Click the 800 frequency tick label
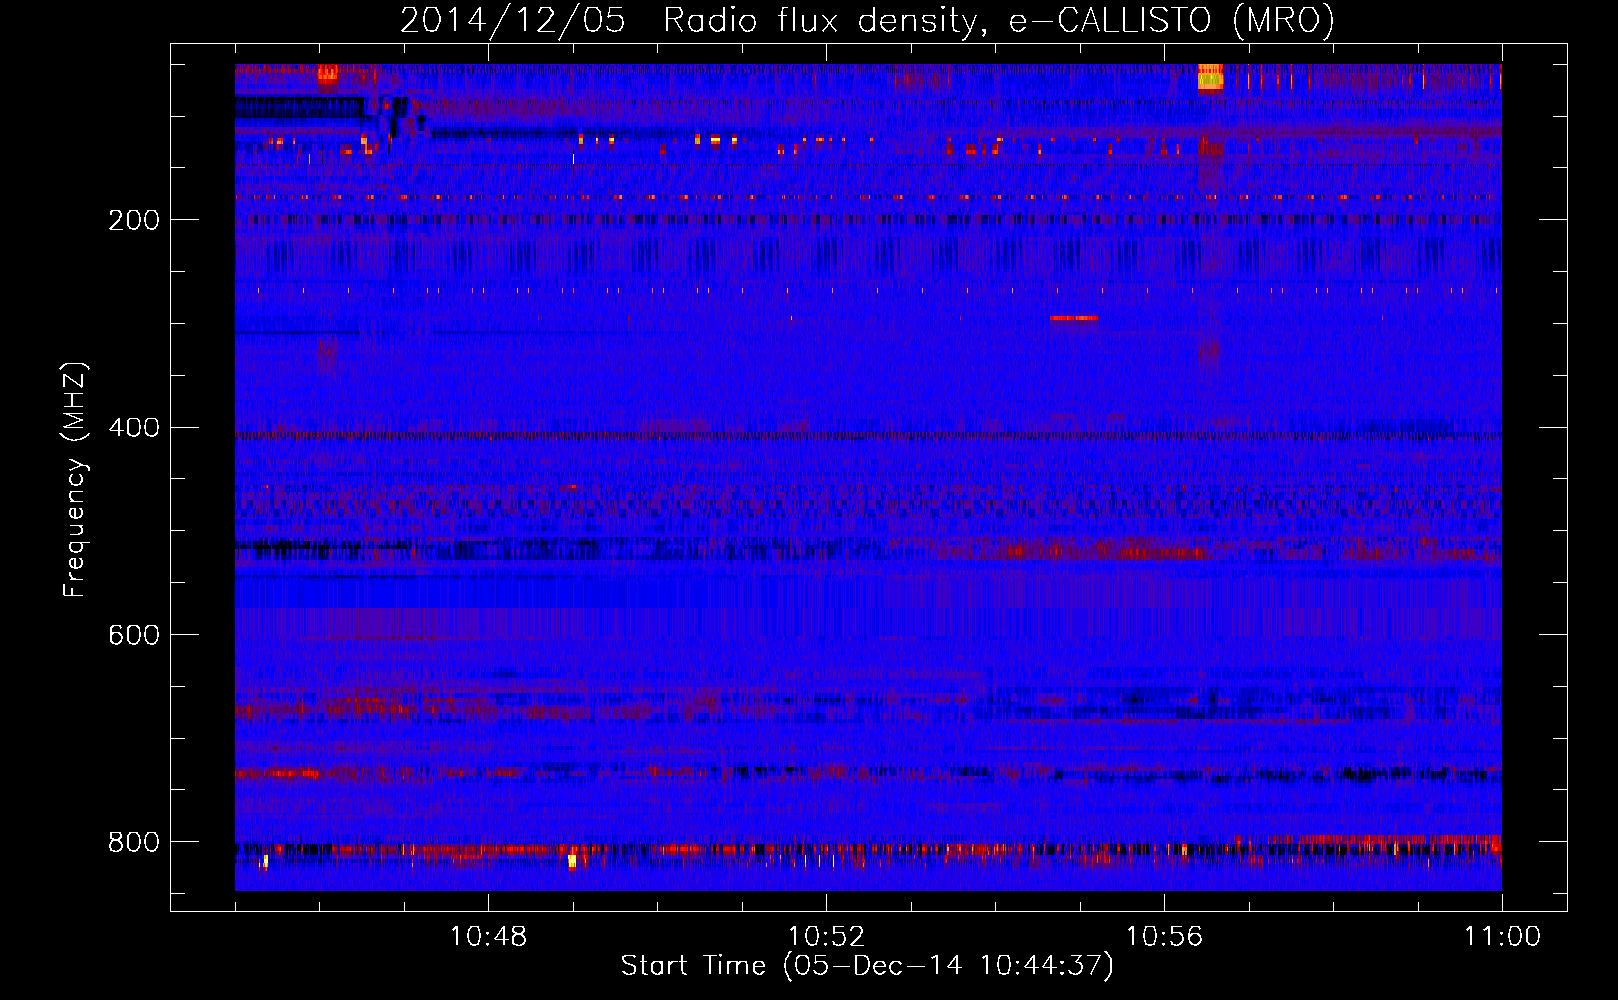This screenshot has height=1000, width=1618. (134, 842)
